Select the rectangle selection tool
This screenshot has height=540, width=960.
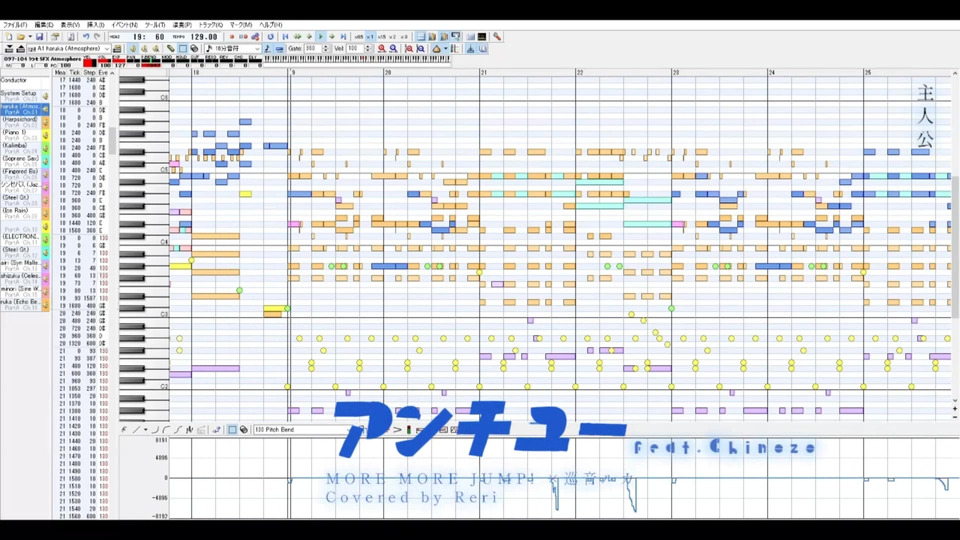pos(182,48)
